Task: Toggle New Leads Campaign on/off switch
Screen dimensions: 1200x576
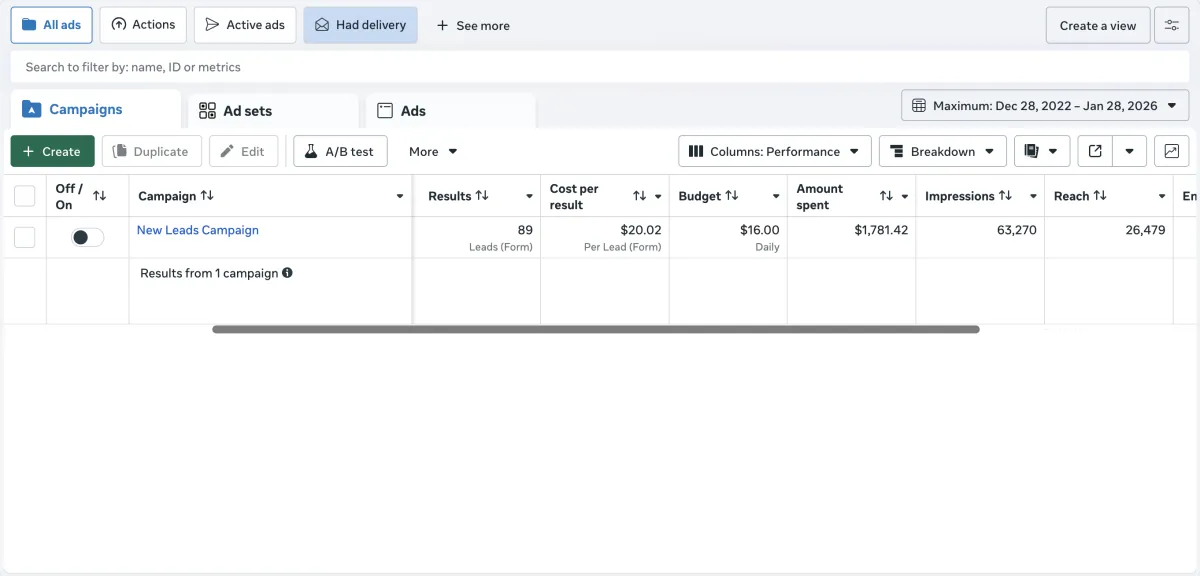Action: (87, 237)
